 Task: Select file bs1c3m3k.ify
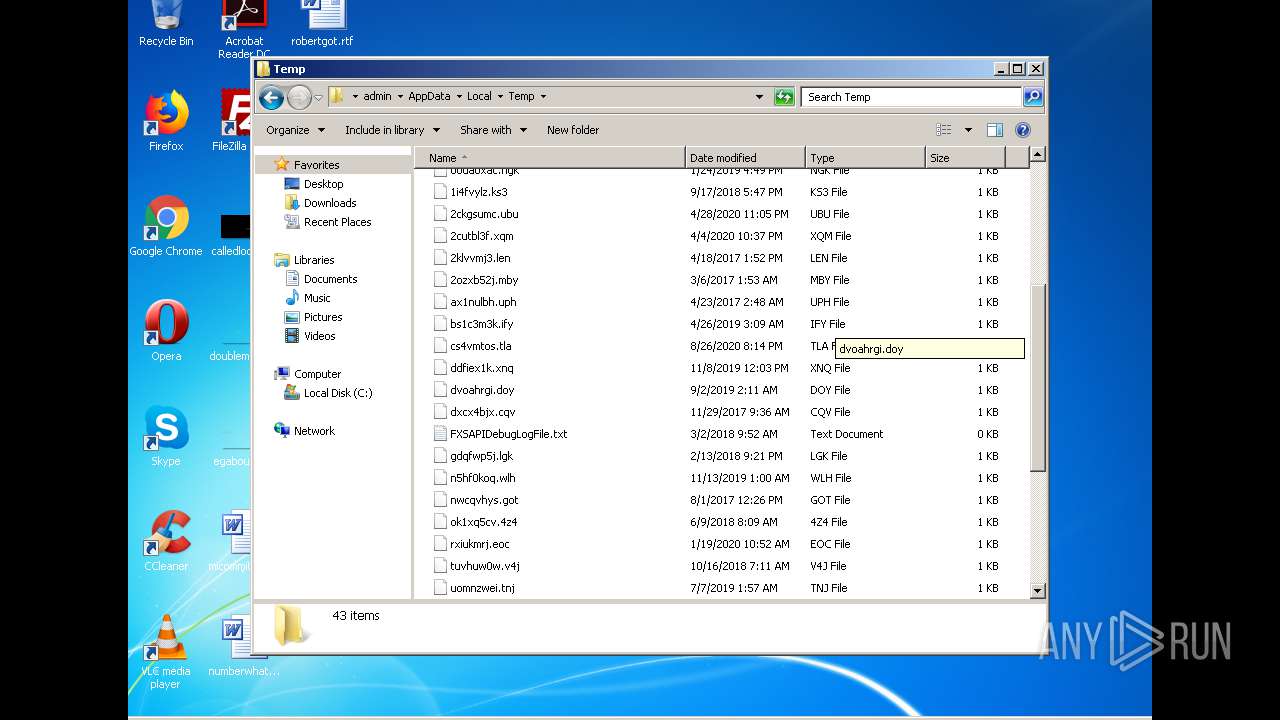(481, 324)
